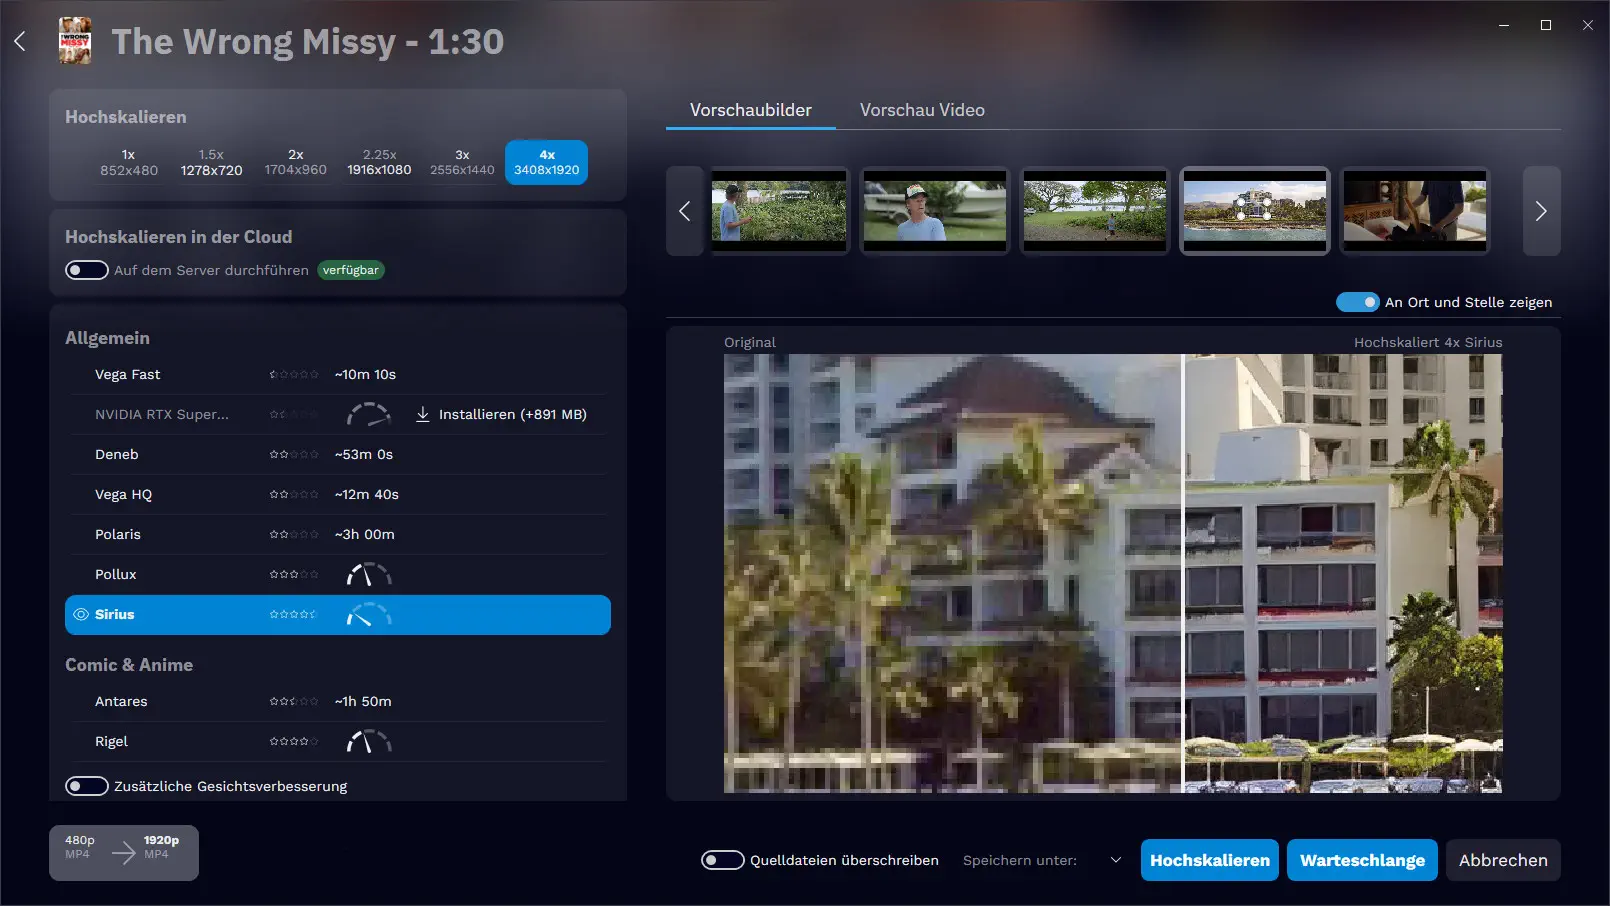Click the star rating of Vega Fast

point(293,375)
